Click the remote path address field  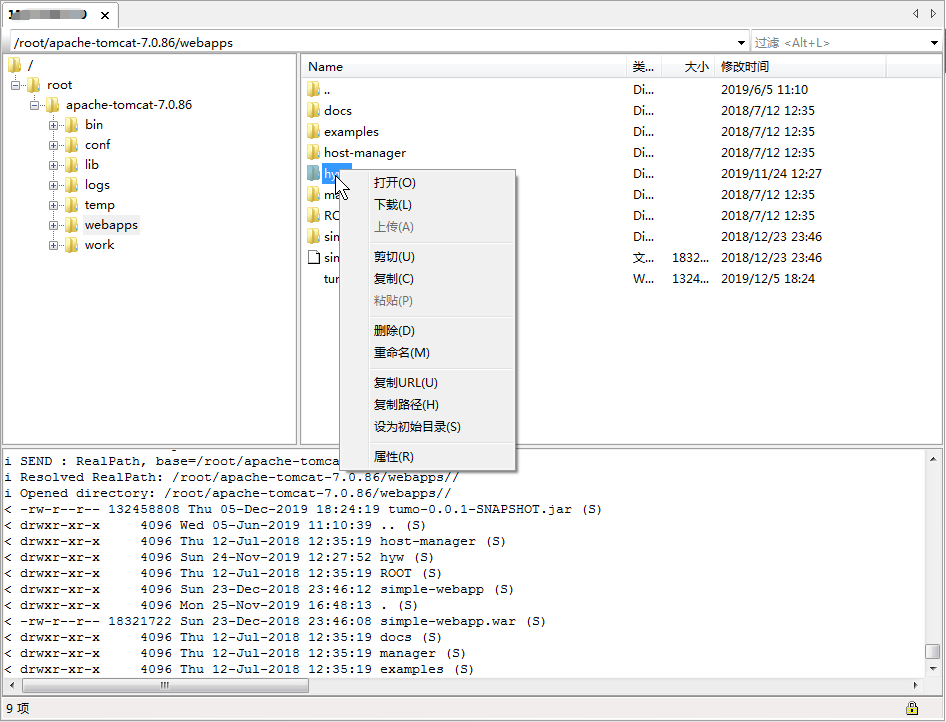pos(373,43)
